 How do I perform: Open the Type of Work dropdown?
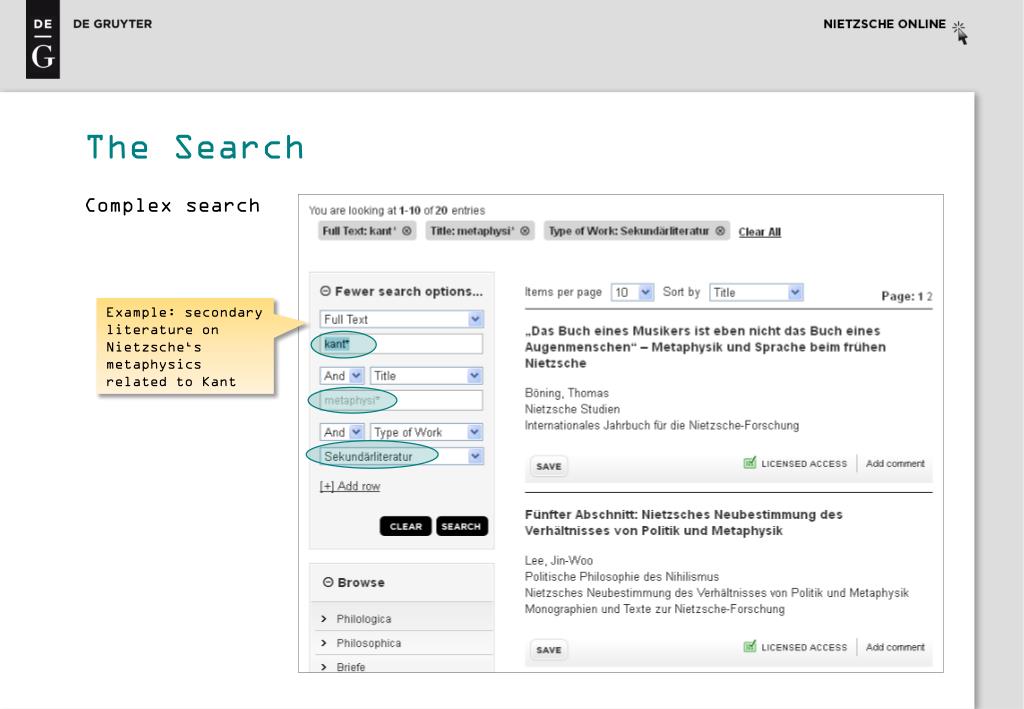(426, 432)
